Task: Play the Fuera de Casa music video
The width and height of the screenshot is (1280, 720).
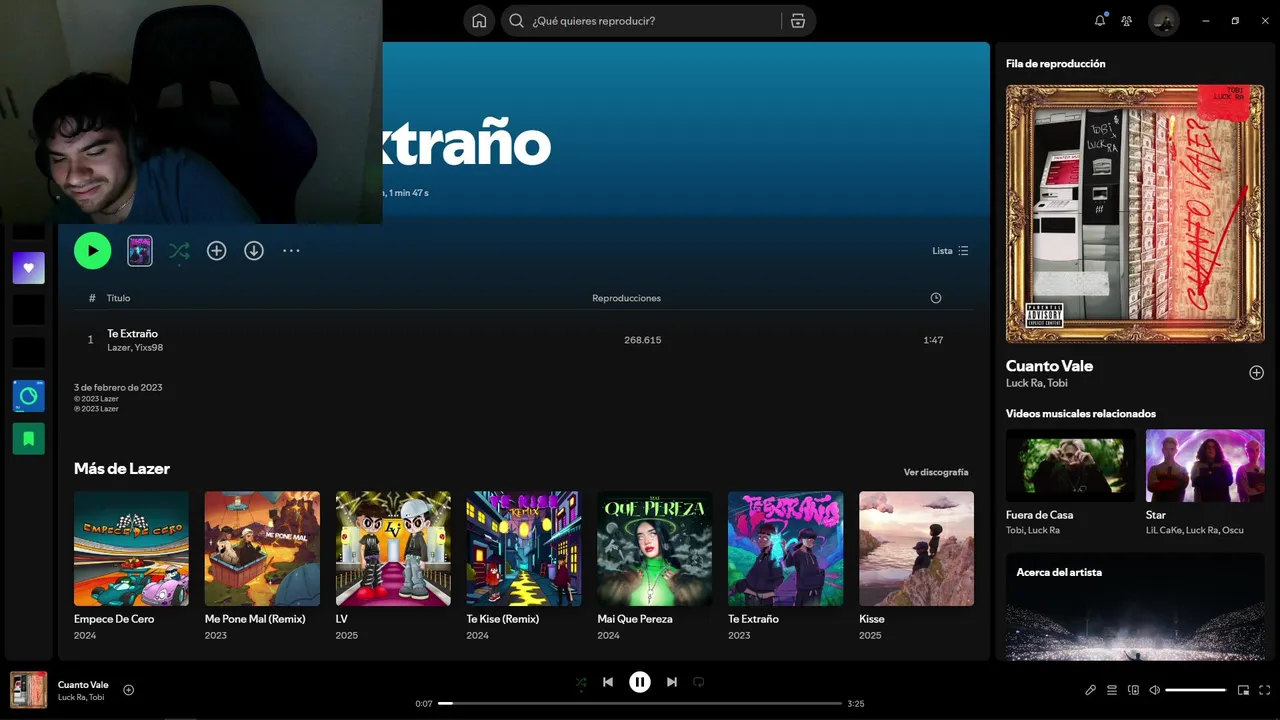Action: [x=1070, y=466]
